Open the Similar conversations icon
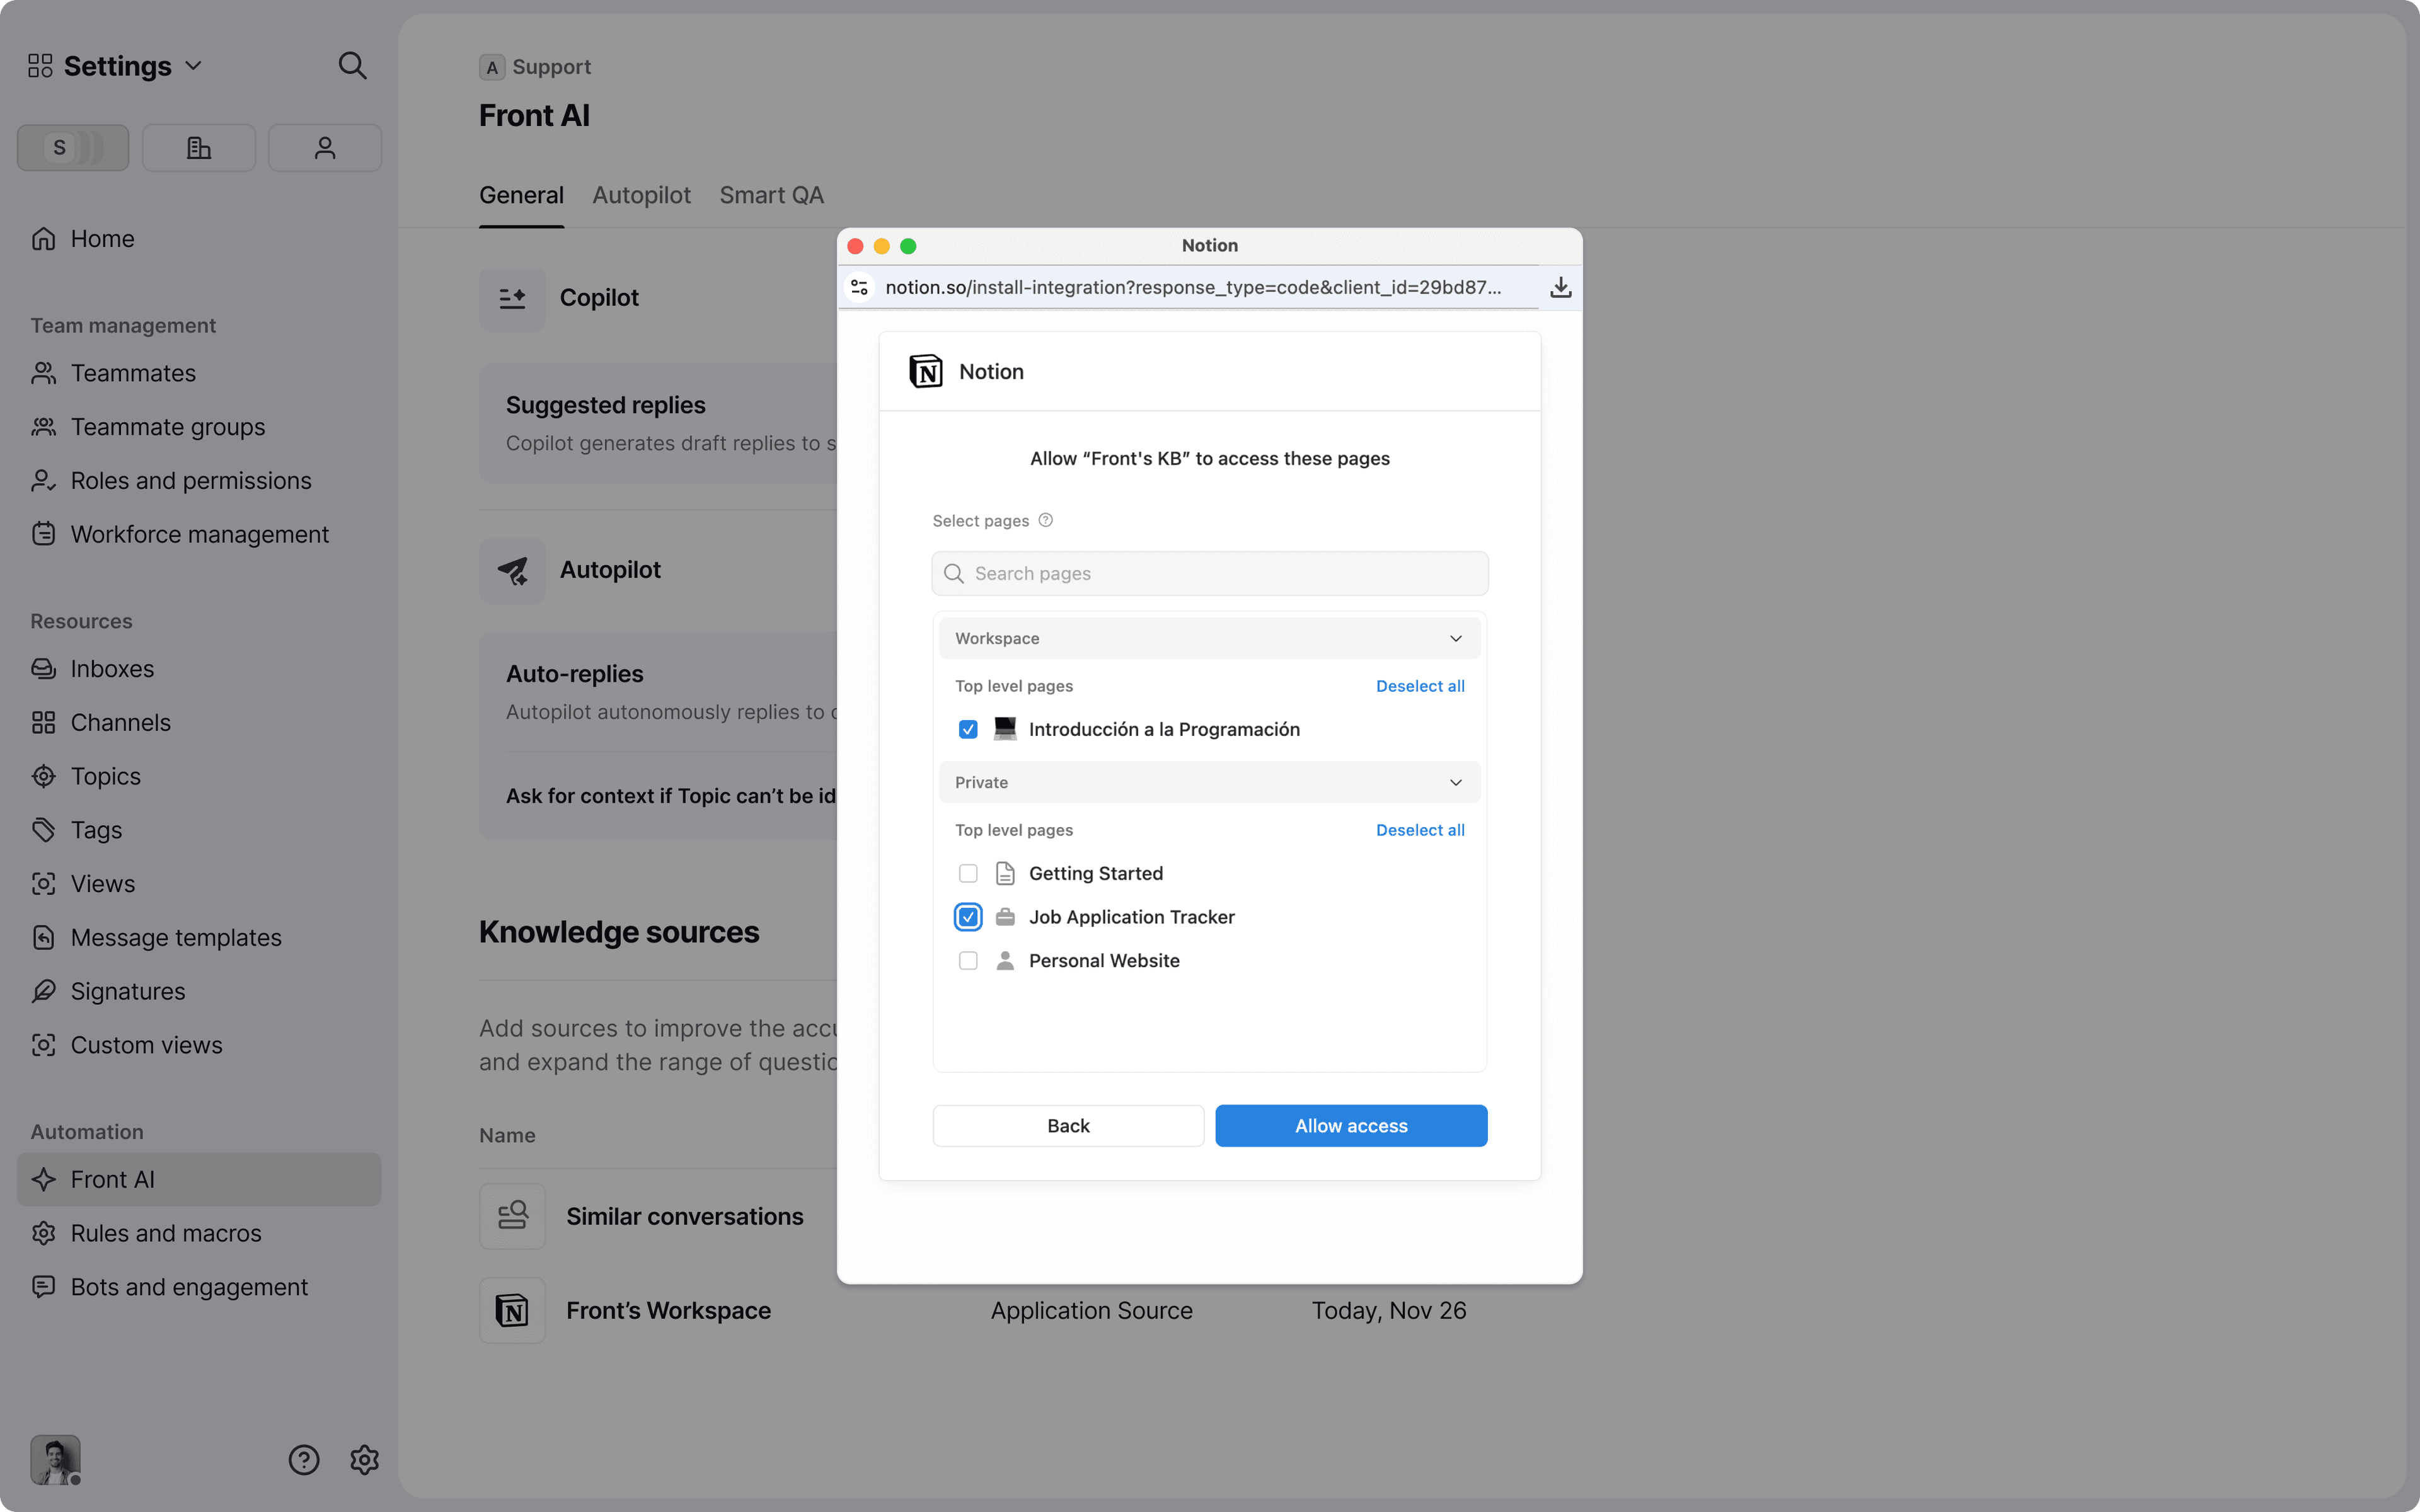The width and height of the screenshot is (2420, 1512). point(512,1215)
